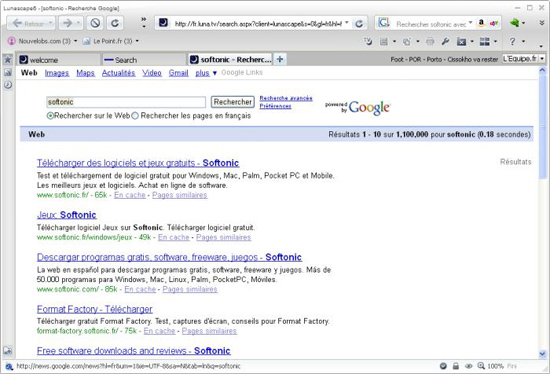Open Recherche avancée link
The image size is (550, 374).
pyautogui.click(x=286, y=98)
